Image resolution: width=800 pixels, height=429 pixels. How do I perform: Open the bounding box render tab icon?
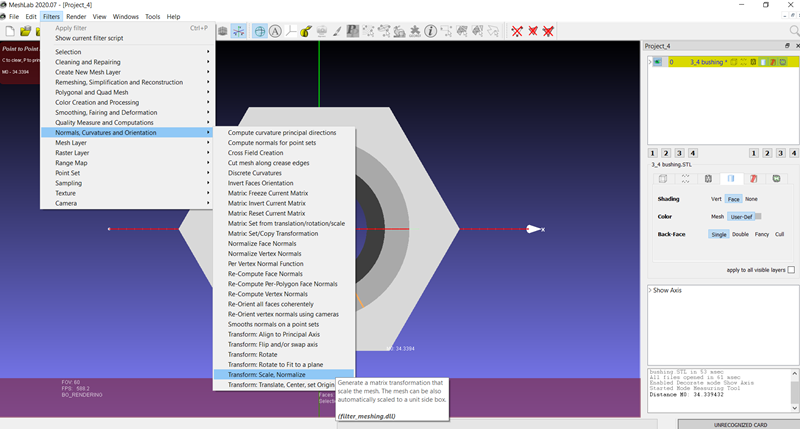click(663, 179)
